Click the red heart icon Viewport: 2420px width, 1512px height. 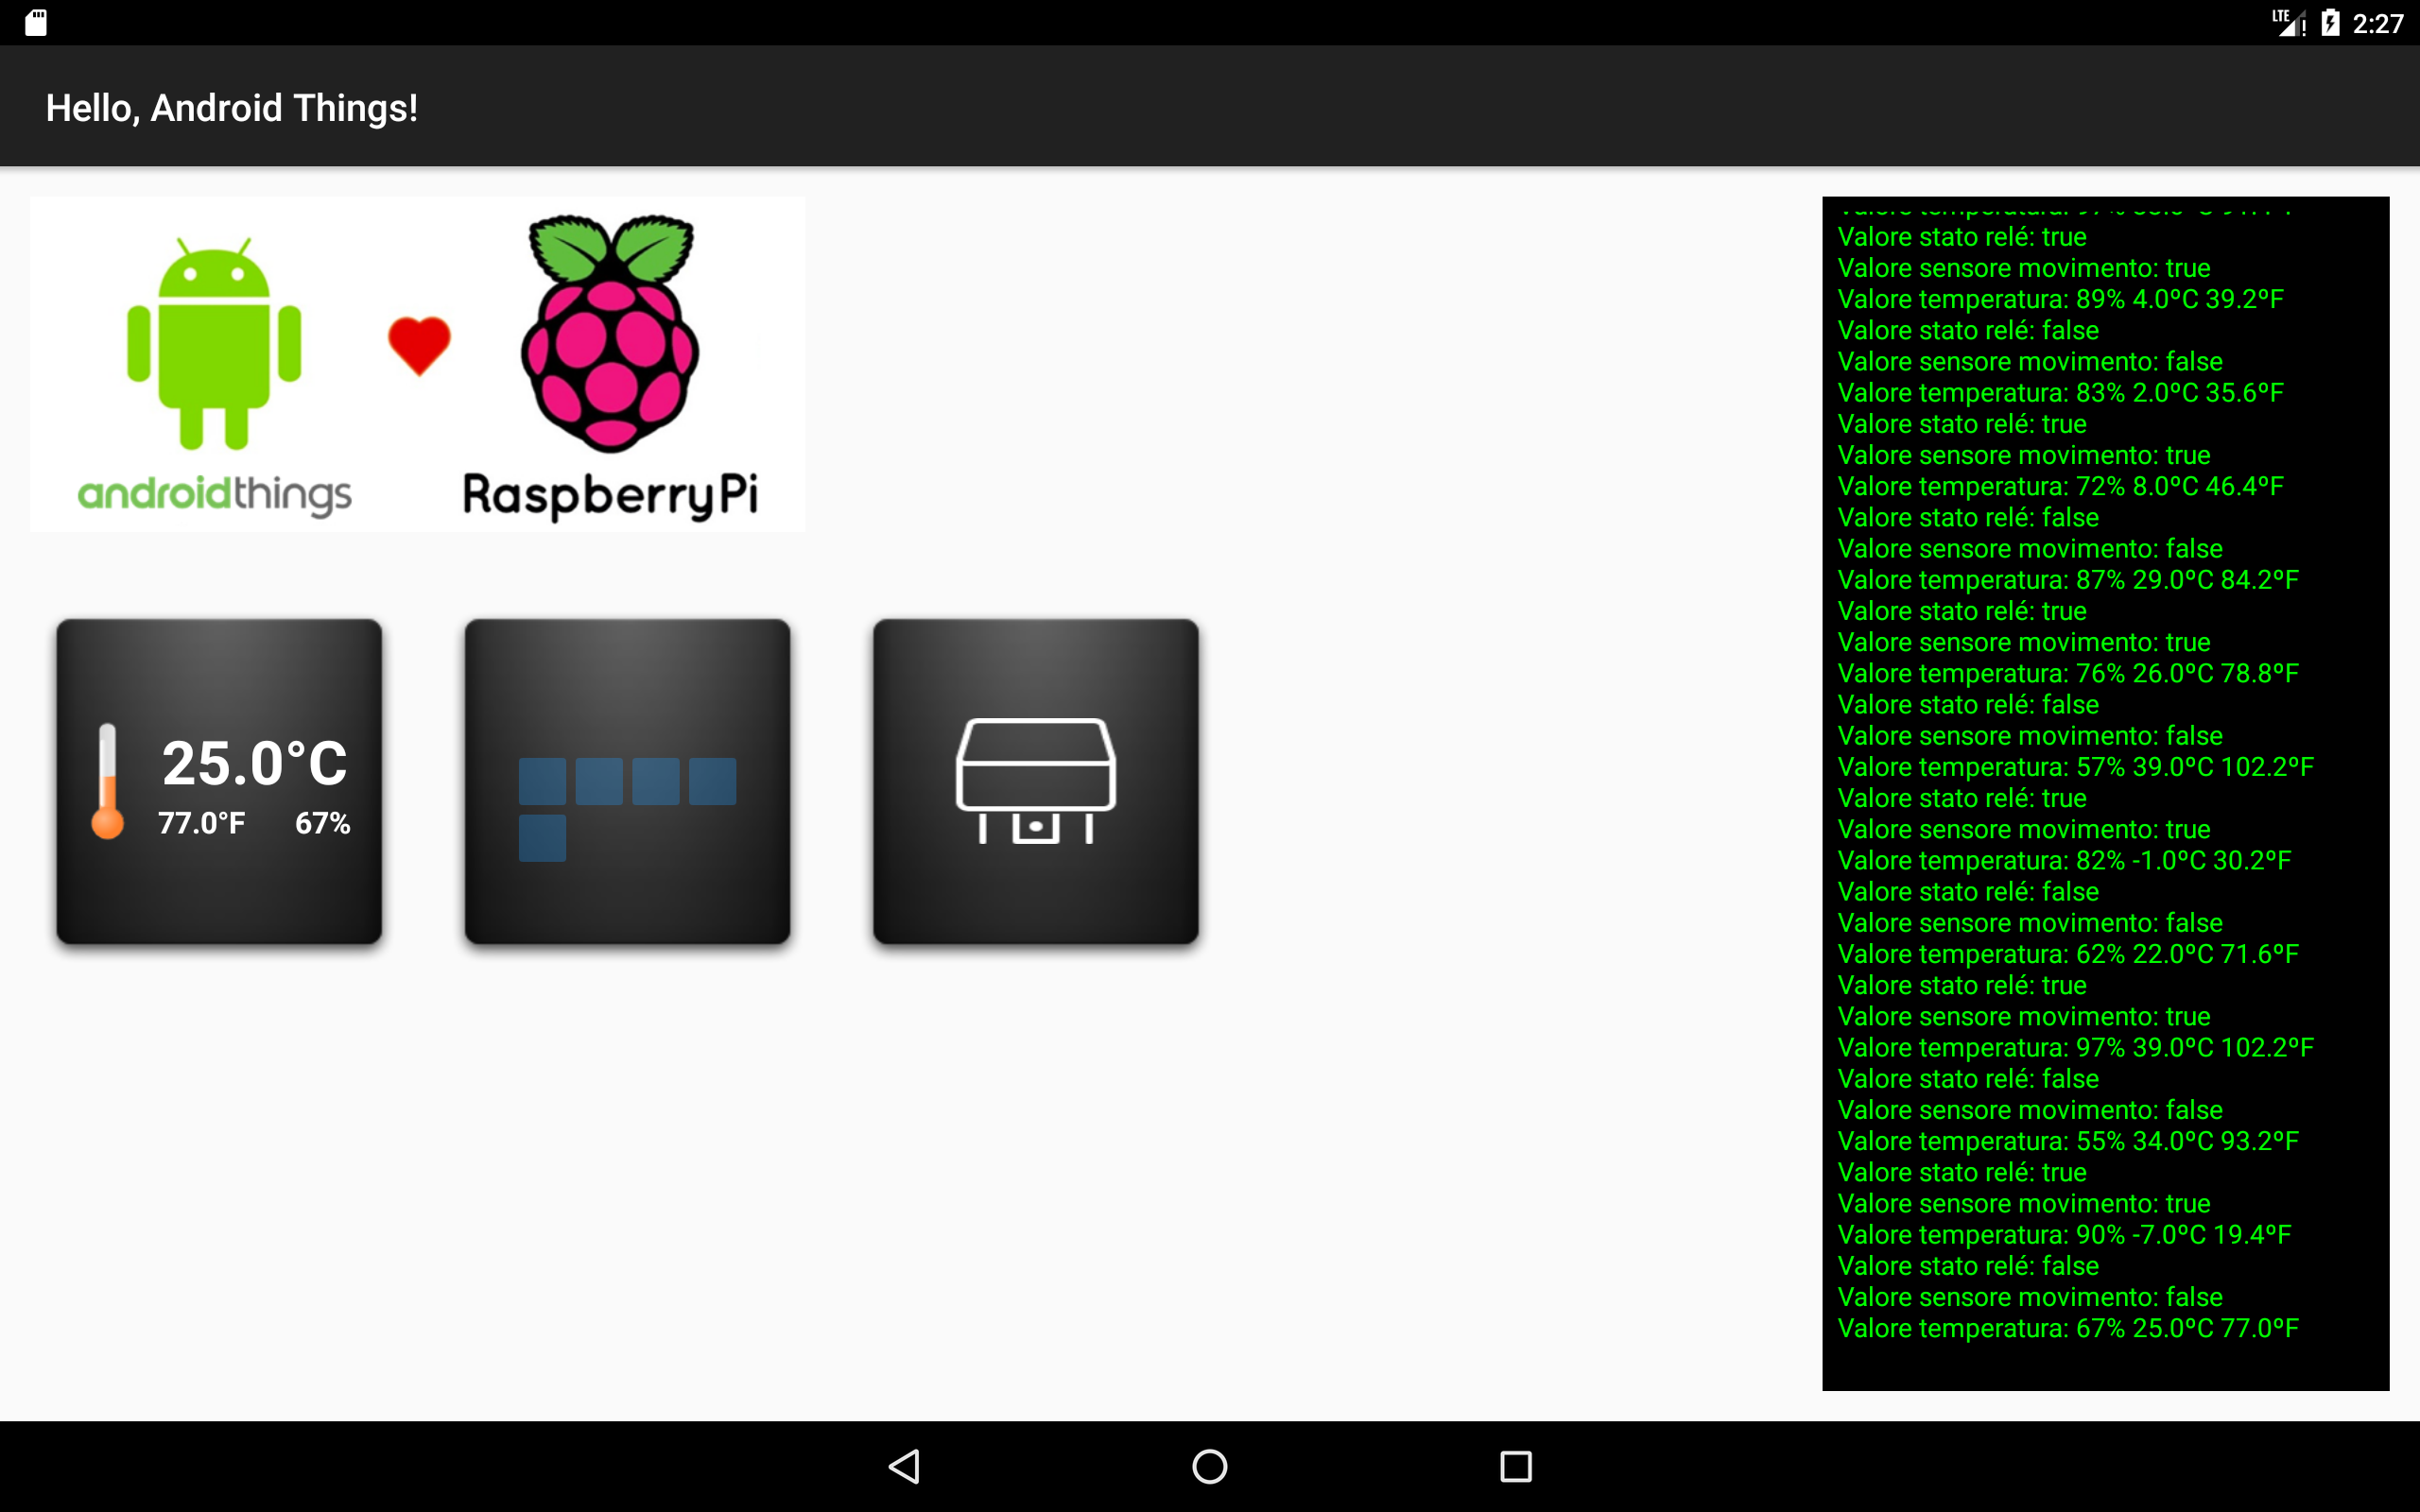pyautogui.click(x=419, y=345)
